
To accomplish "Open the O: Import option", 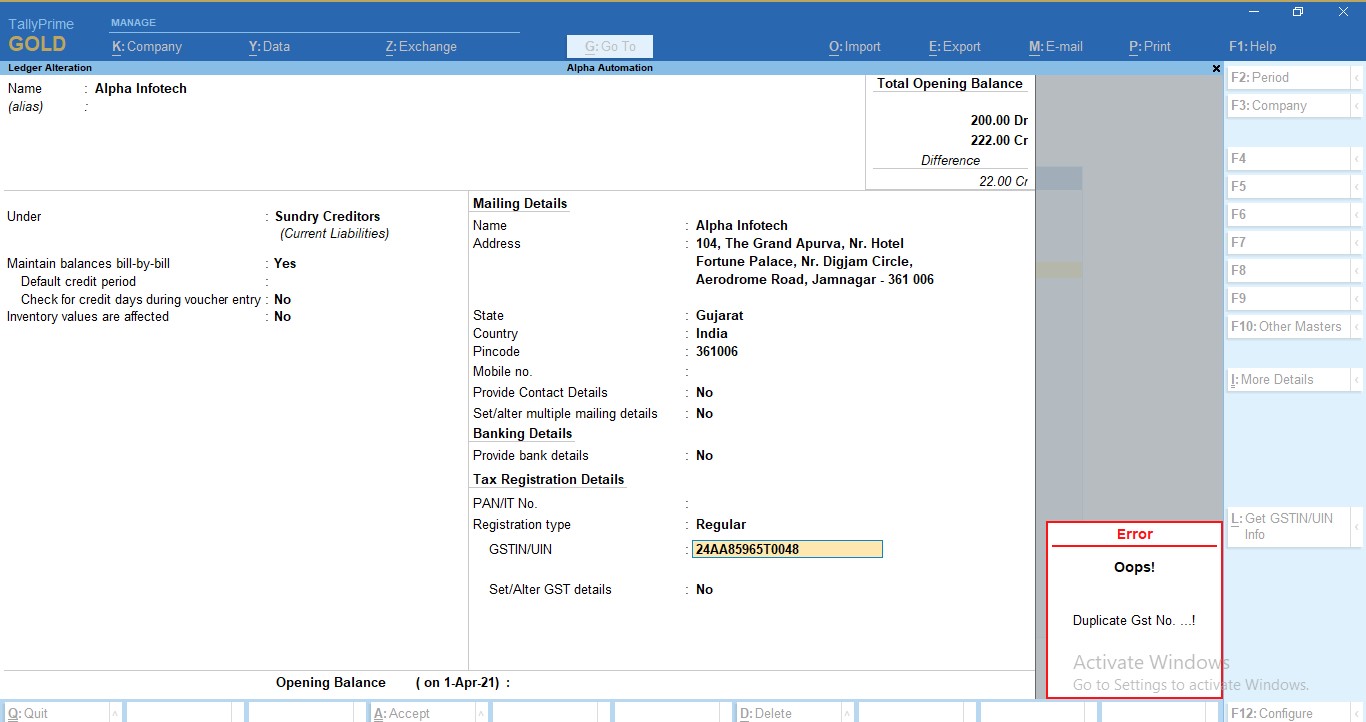I will tap(854, 46).
